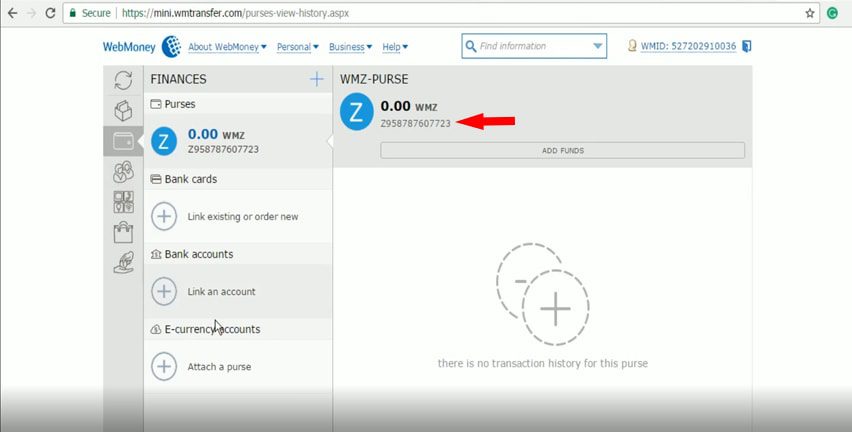This screenshot has width=852, height=432.
Task: Open the Help dropdown menu
Action: pyautogui.click(x=395, y=47)
